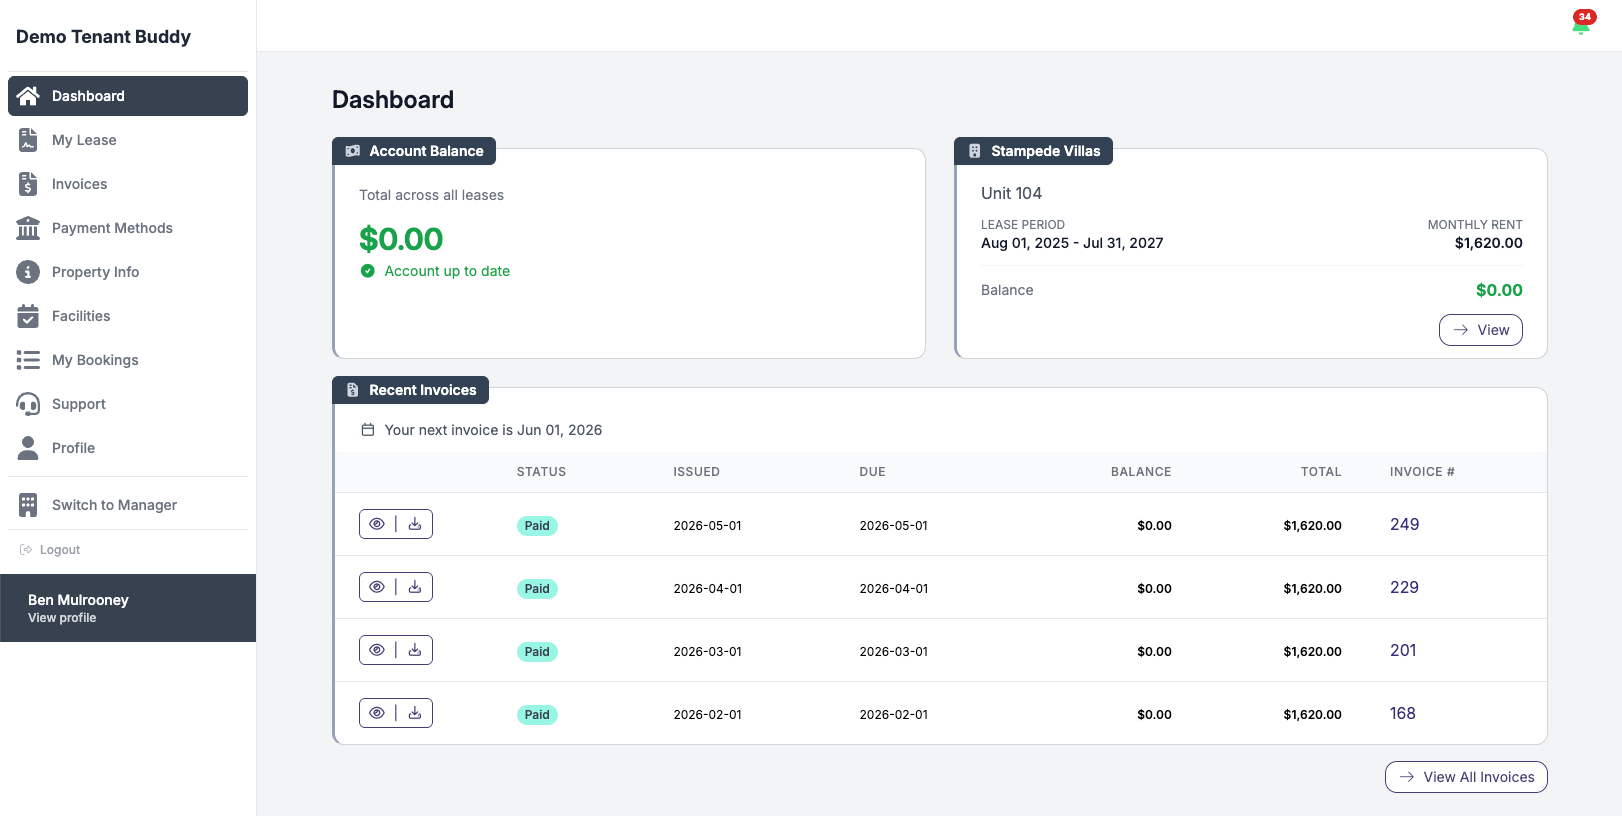
Task: Click the Account Balance card header
Action: [x=414, y=151]
